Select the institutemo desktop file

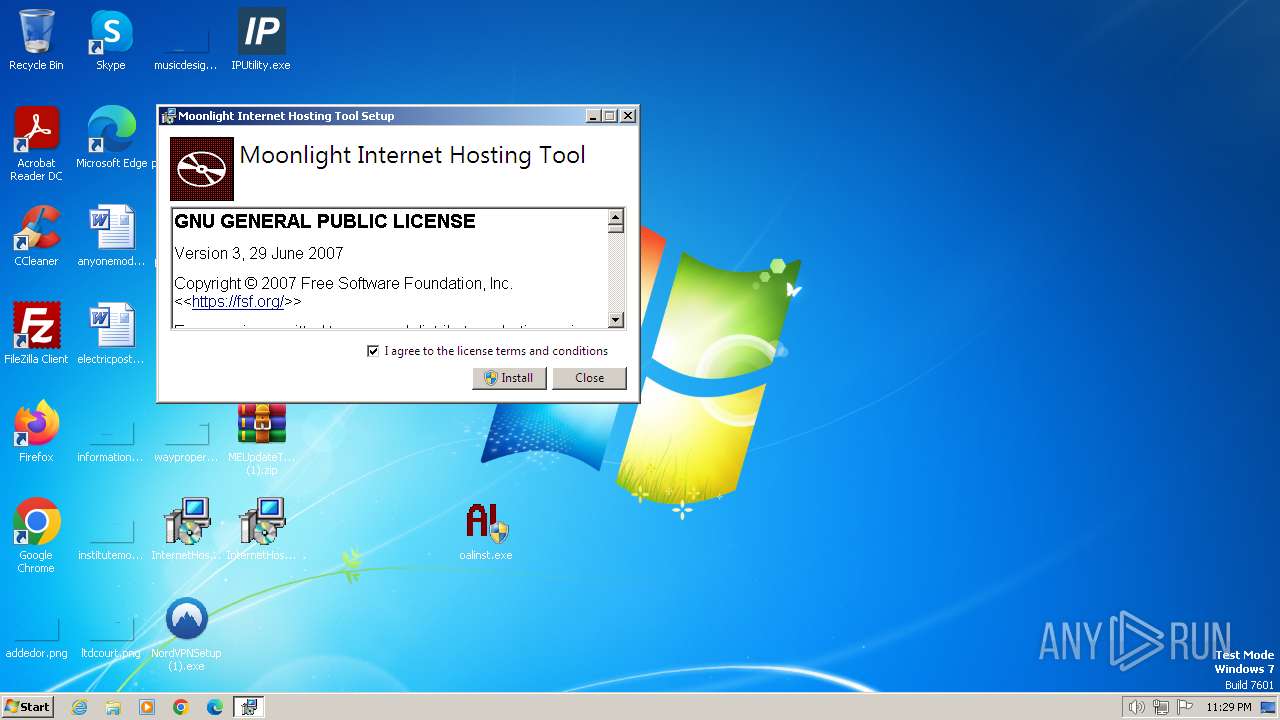click(111, 538)
